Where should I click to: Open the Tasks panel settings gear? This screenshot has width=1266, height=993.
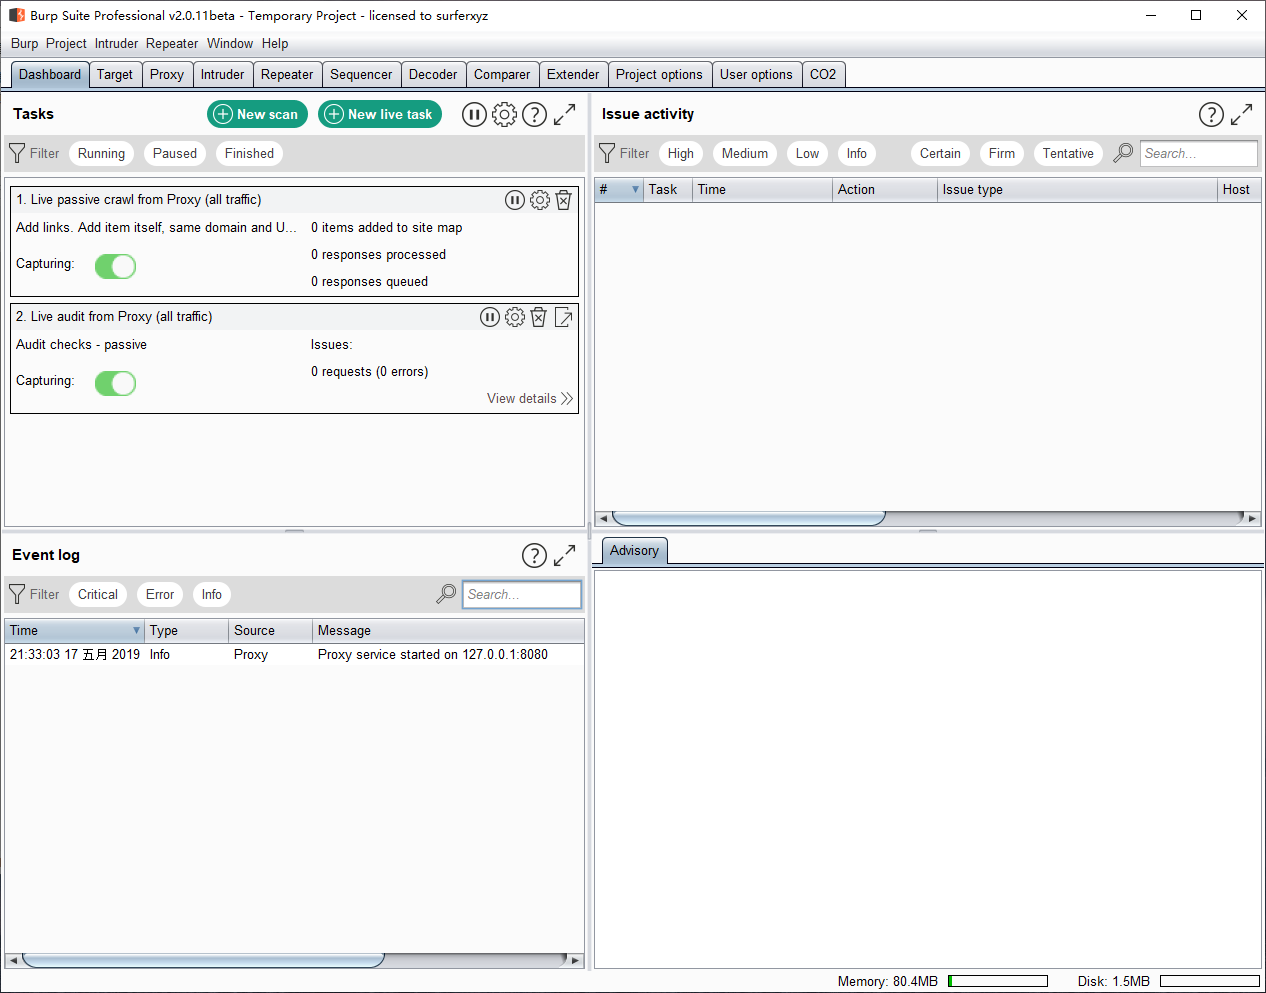505,115
